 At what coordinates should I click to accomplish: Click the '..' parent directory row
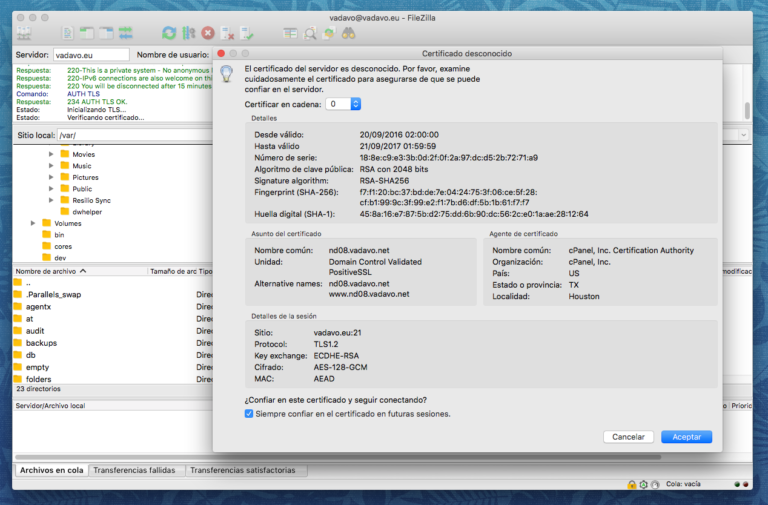(113, 283)
